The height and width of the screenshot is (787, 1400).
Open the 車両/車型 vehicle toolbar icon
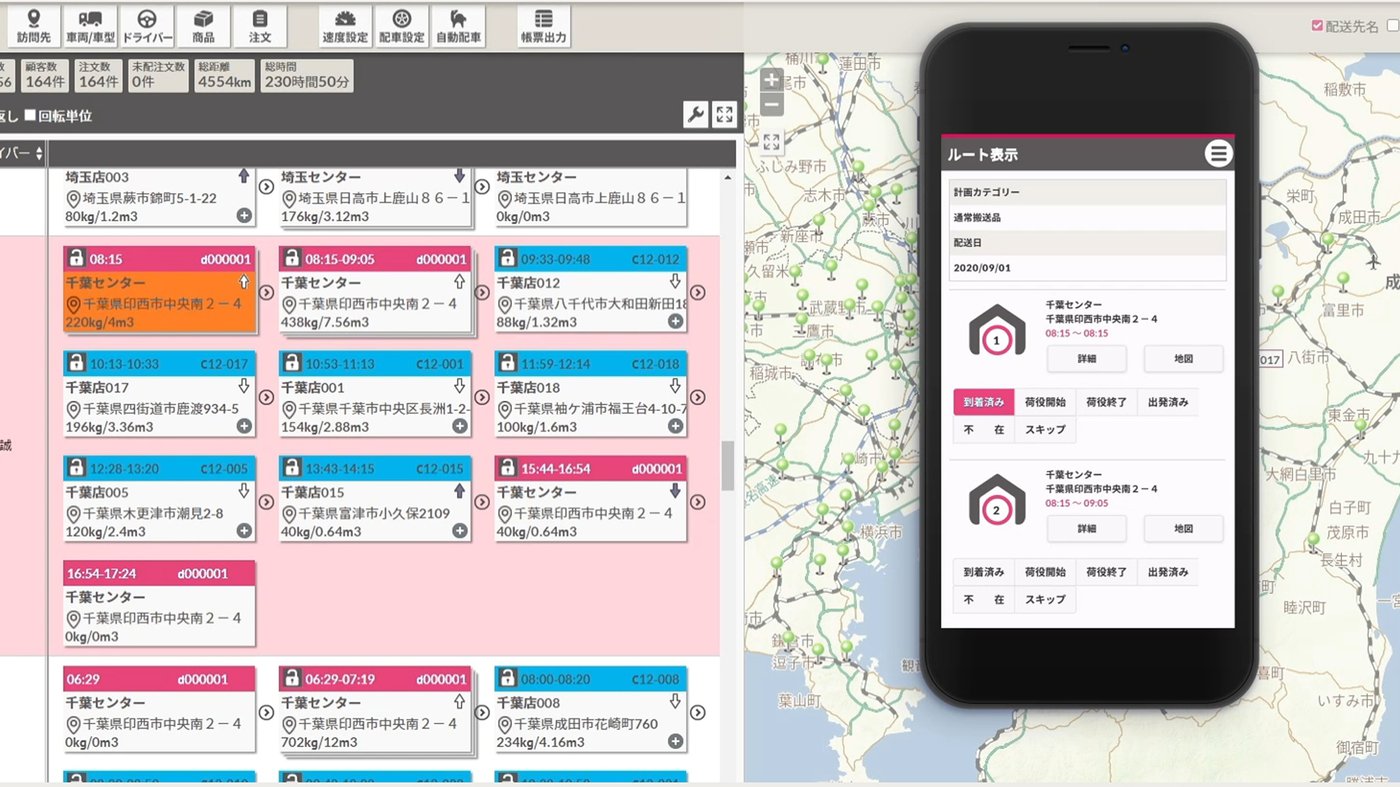pos(90,26)
